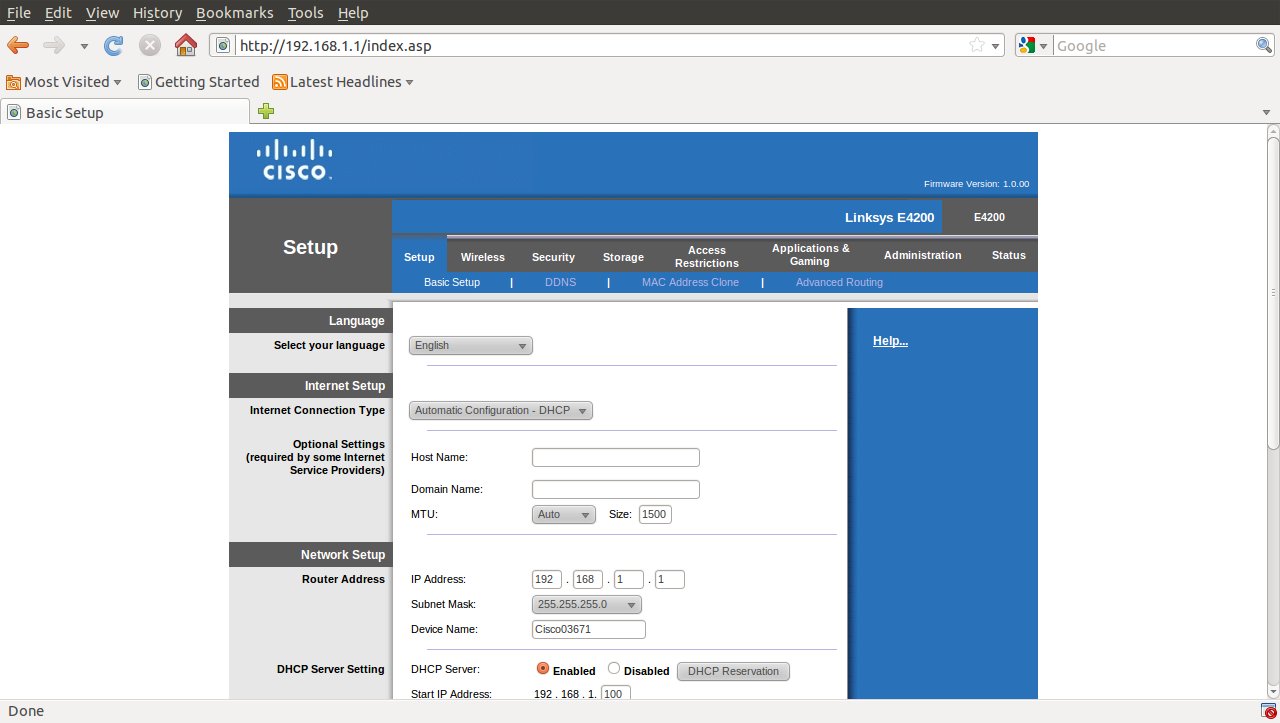
Task: Click the Host Name input field
Action: [x=615, y=458]
